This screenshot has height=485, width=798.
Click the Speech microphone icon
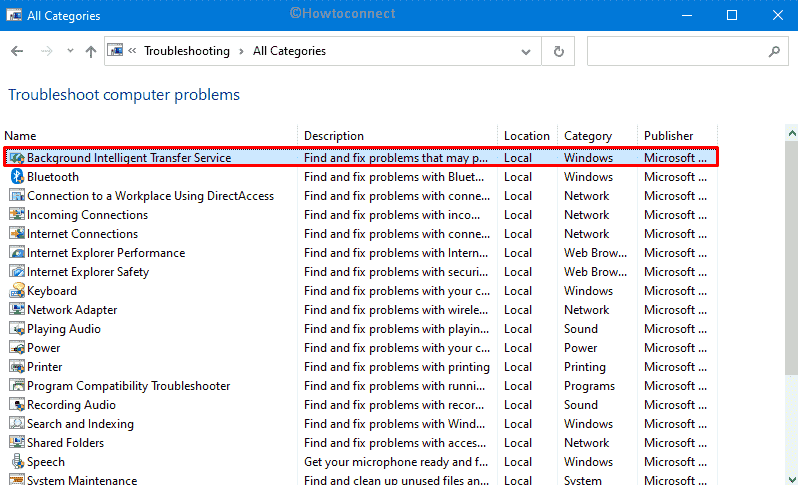[17, 462]
